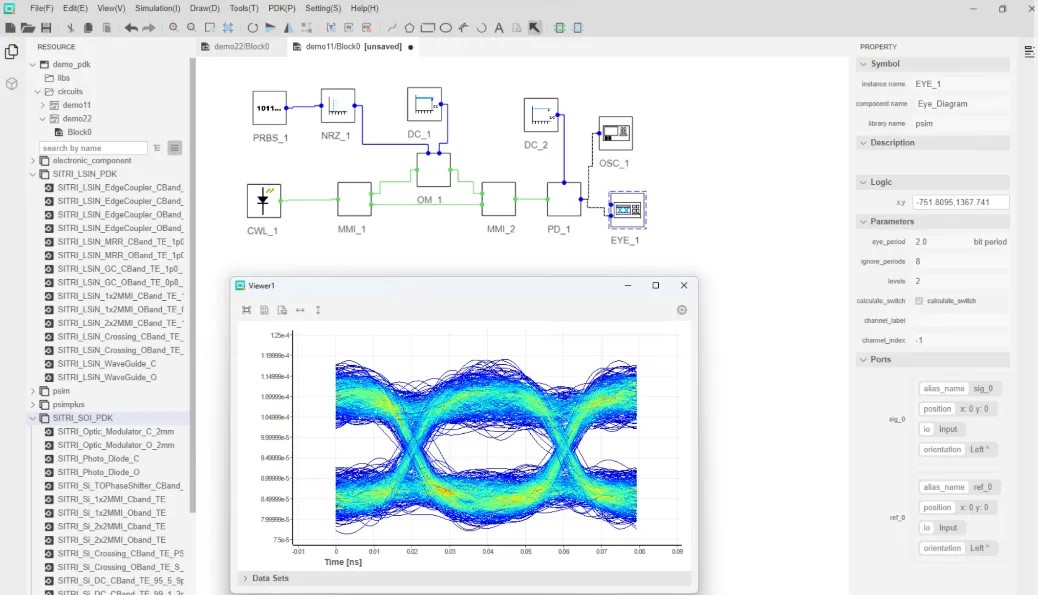The width and height of the screenshot is (1038, 595).
Task: Open Viewer1 settings gear icon
Action: point(682,310)
